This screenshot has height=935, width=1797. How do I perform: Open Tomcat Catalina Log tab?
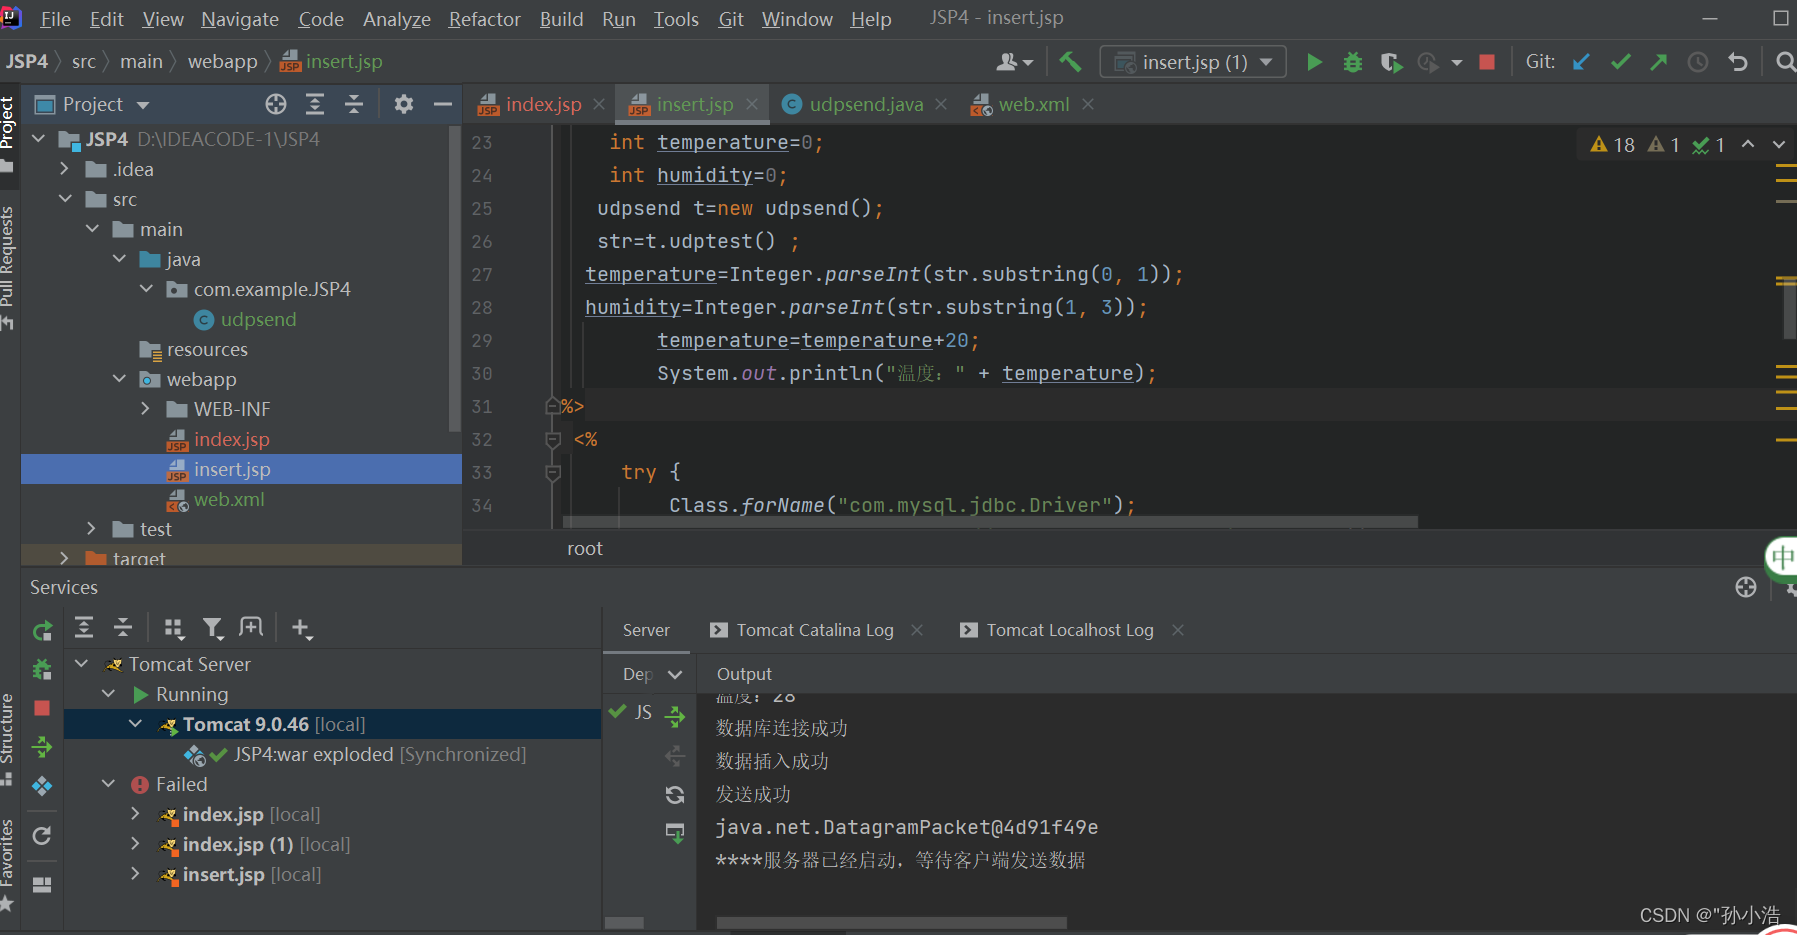[x=815, y=630]
